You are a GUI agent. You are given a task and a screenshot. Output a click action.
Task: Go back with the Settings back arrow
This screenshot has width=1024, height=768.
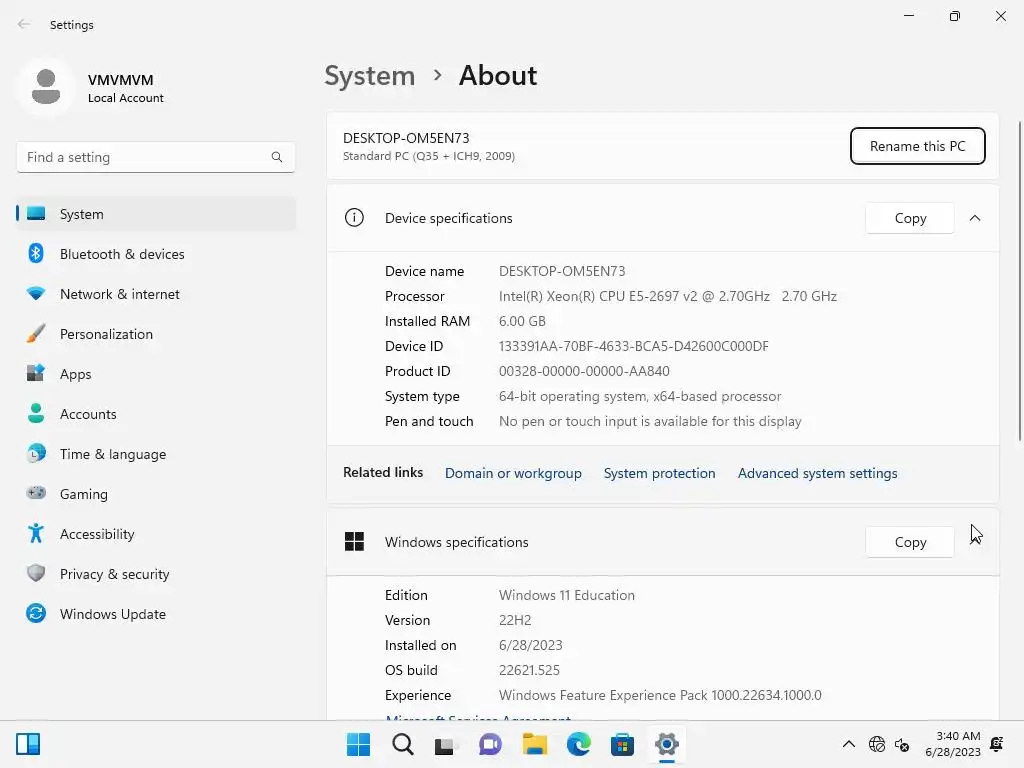tap(24, 24)
